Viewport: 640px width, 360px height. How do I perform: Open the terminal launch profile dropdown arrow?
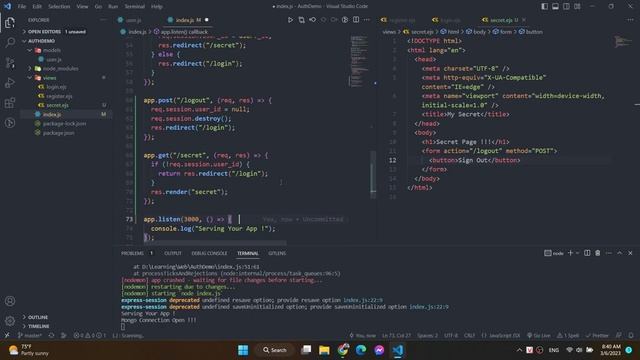point(577,253)
